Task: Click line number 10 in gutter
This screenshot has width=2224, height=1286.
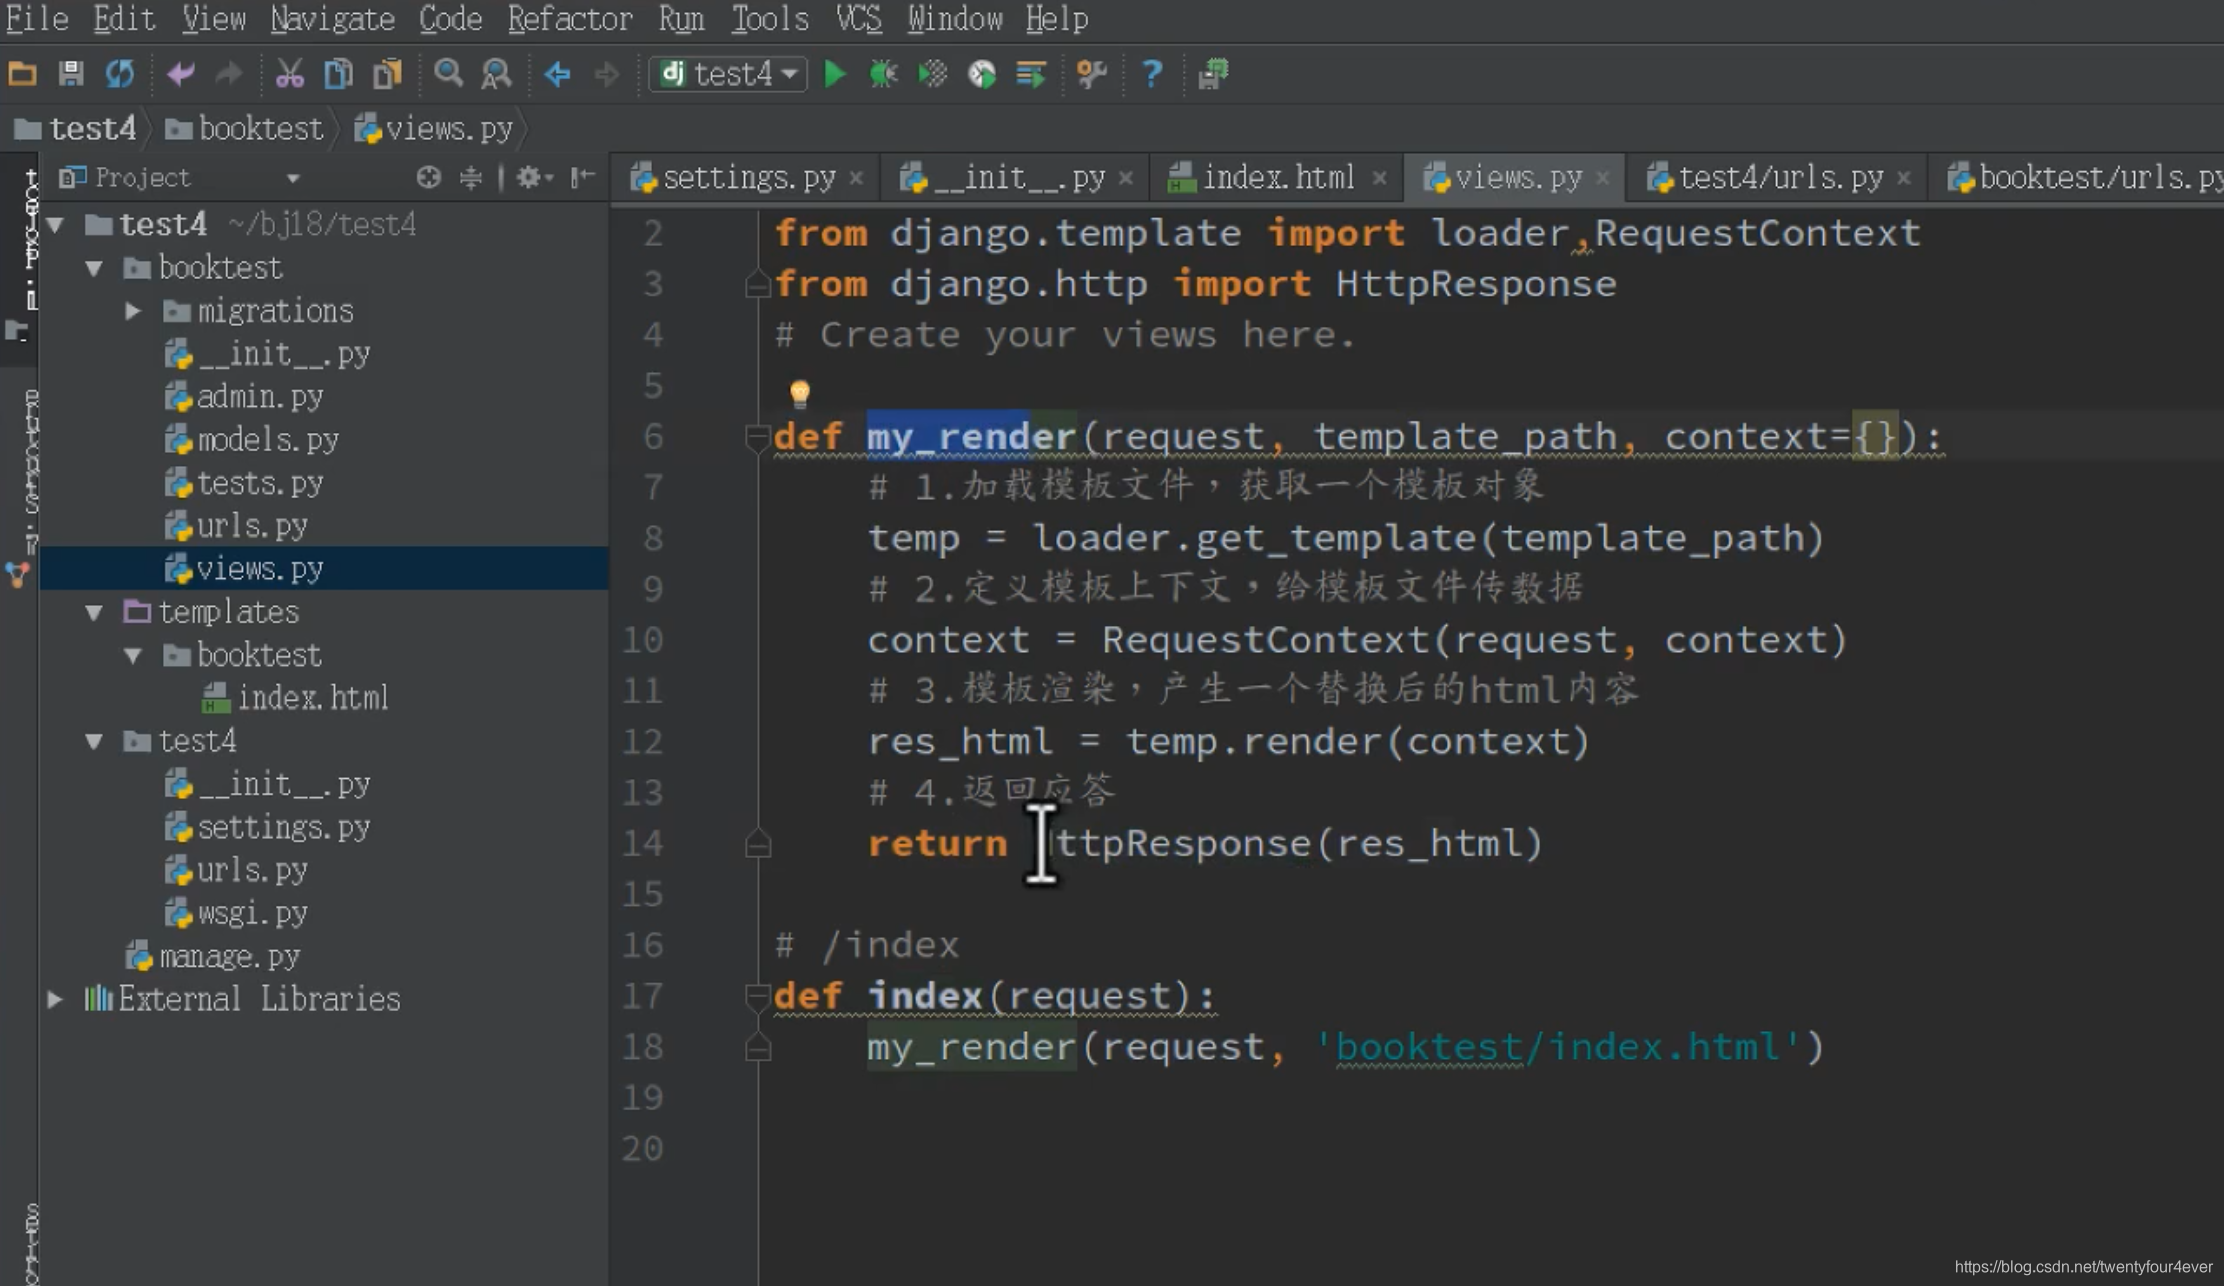Action: 643,640
